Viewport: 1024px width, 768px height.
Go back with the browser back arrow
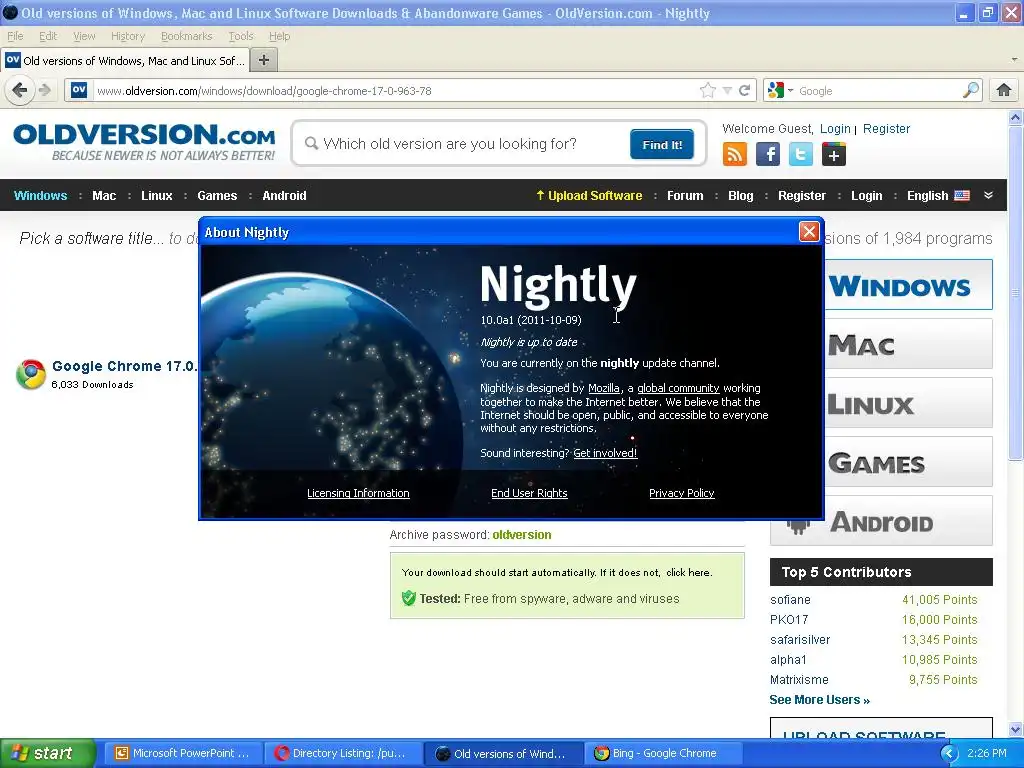[20, 90]
